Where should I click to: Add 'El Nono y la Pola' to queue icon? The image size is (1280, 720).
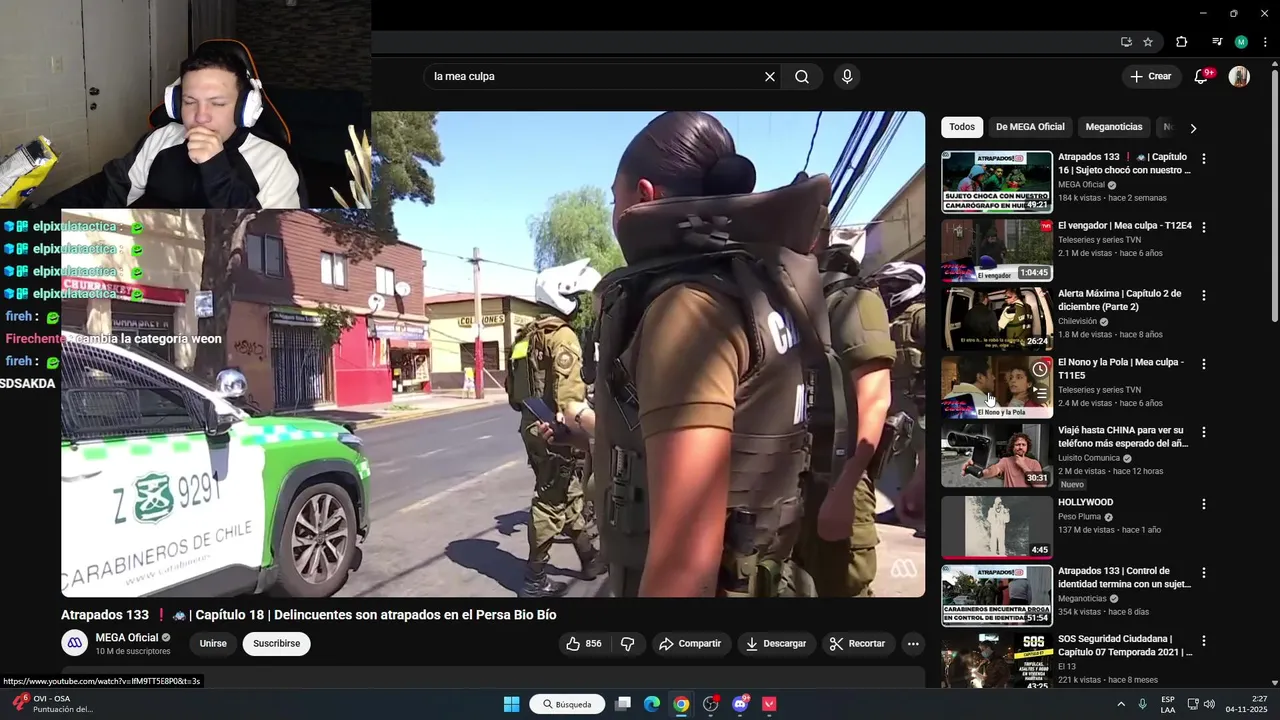pos(1040,394)
